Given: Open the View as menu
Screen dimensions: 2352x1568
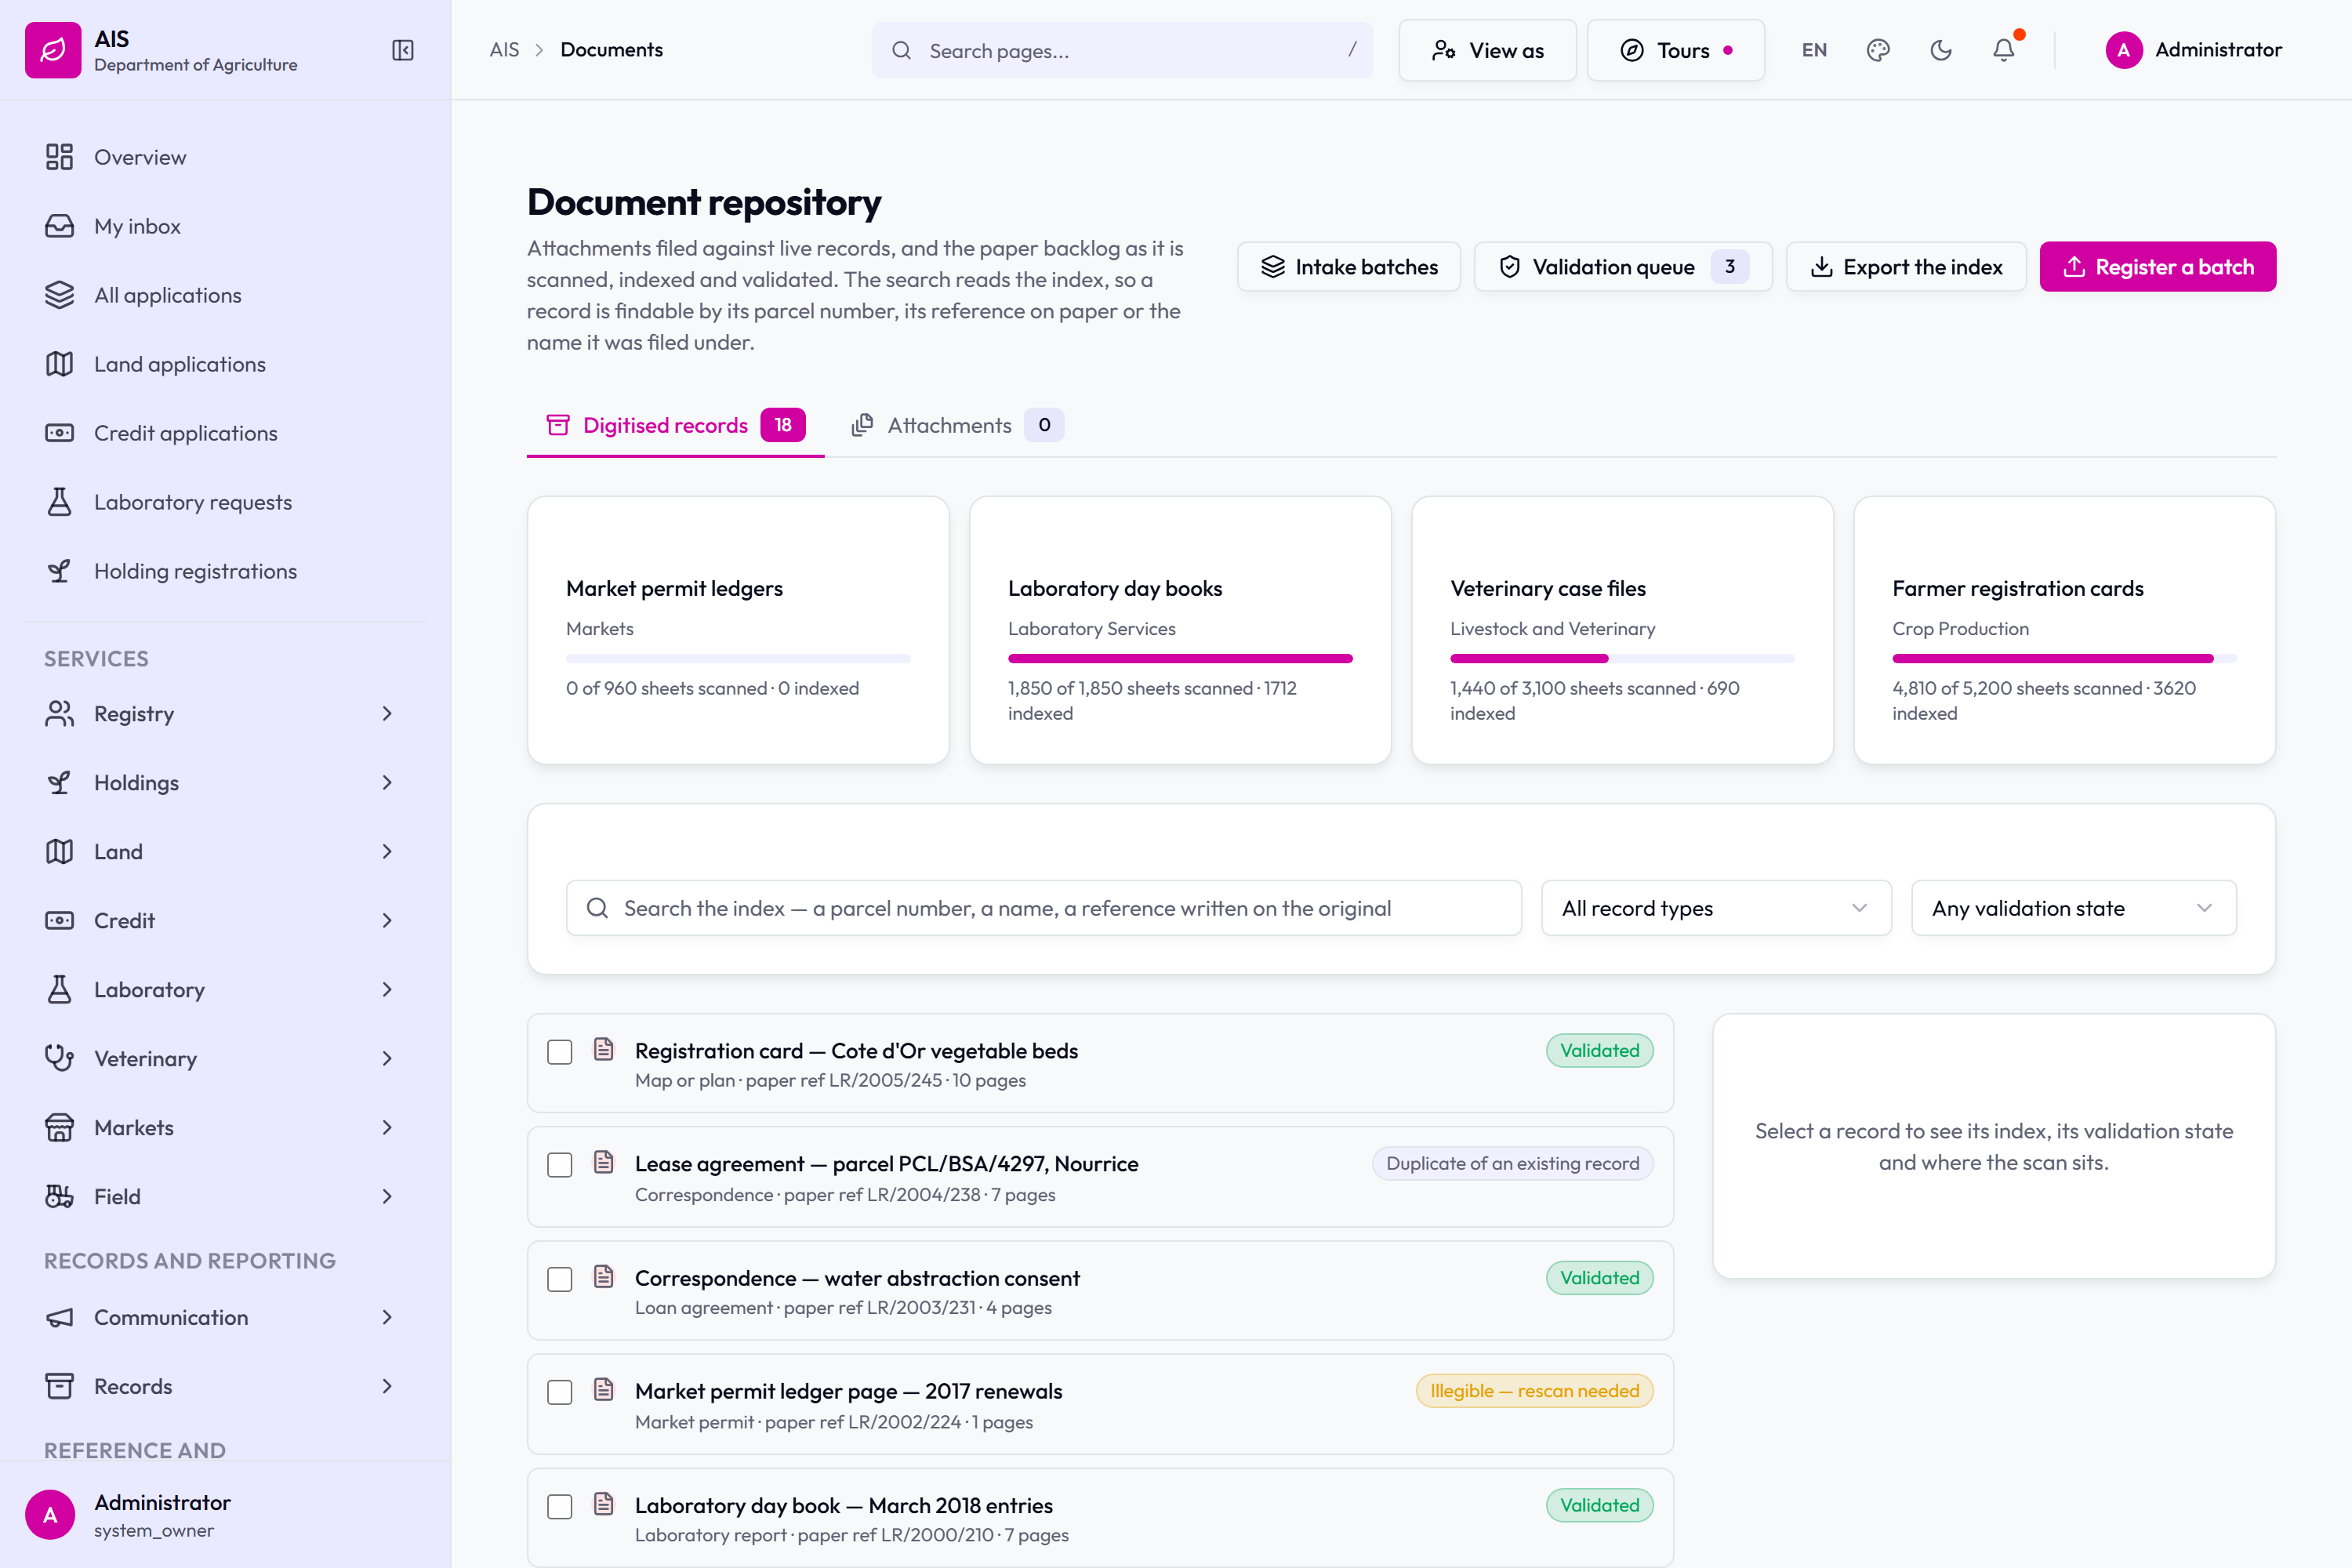Looking at the screenshot, I should [x=1487, y=50].
